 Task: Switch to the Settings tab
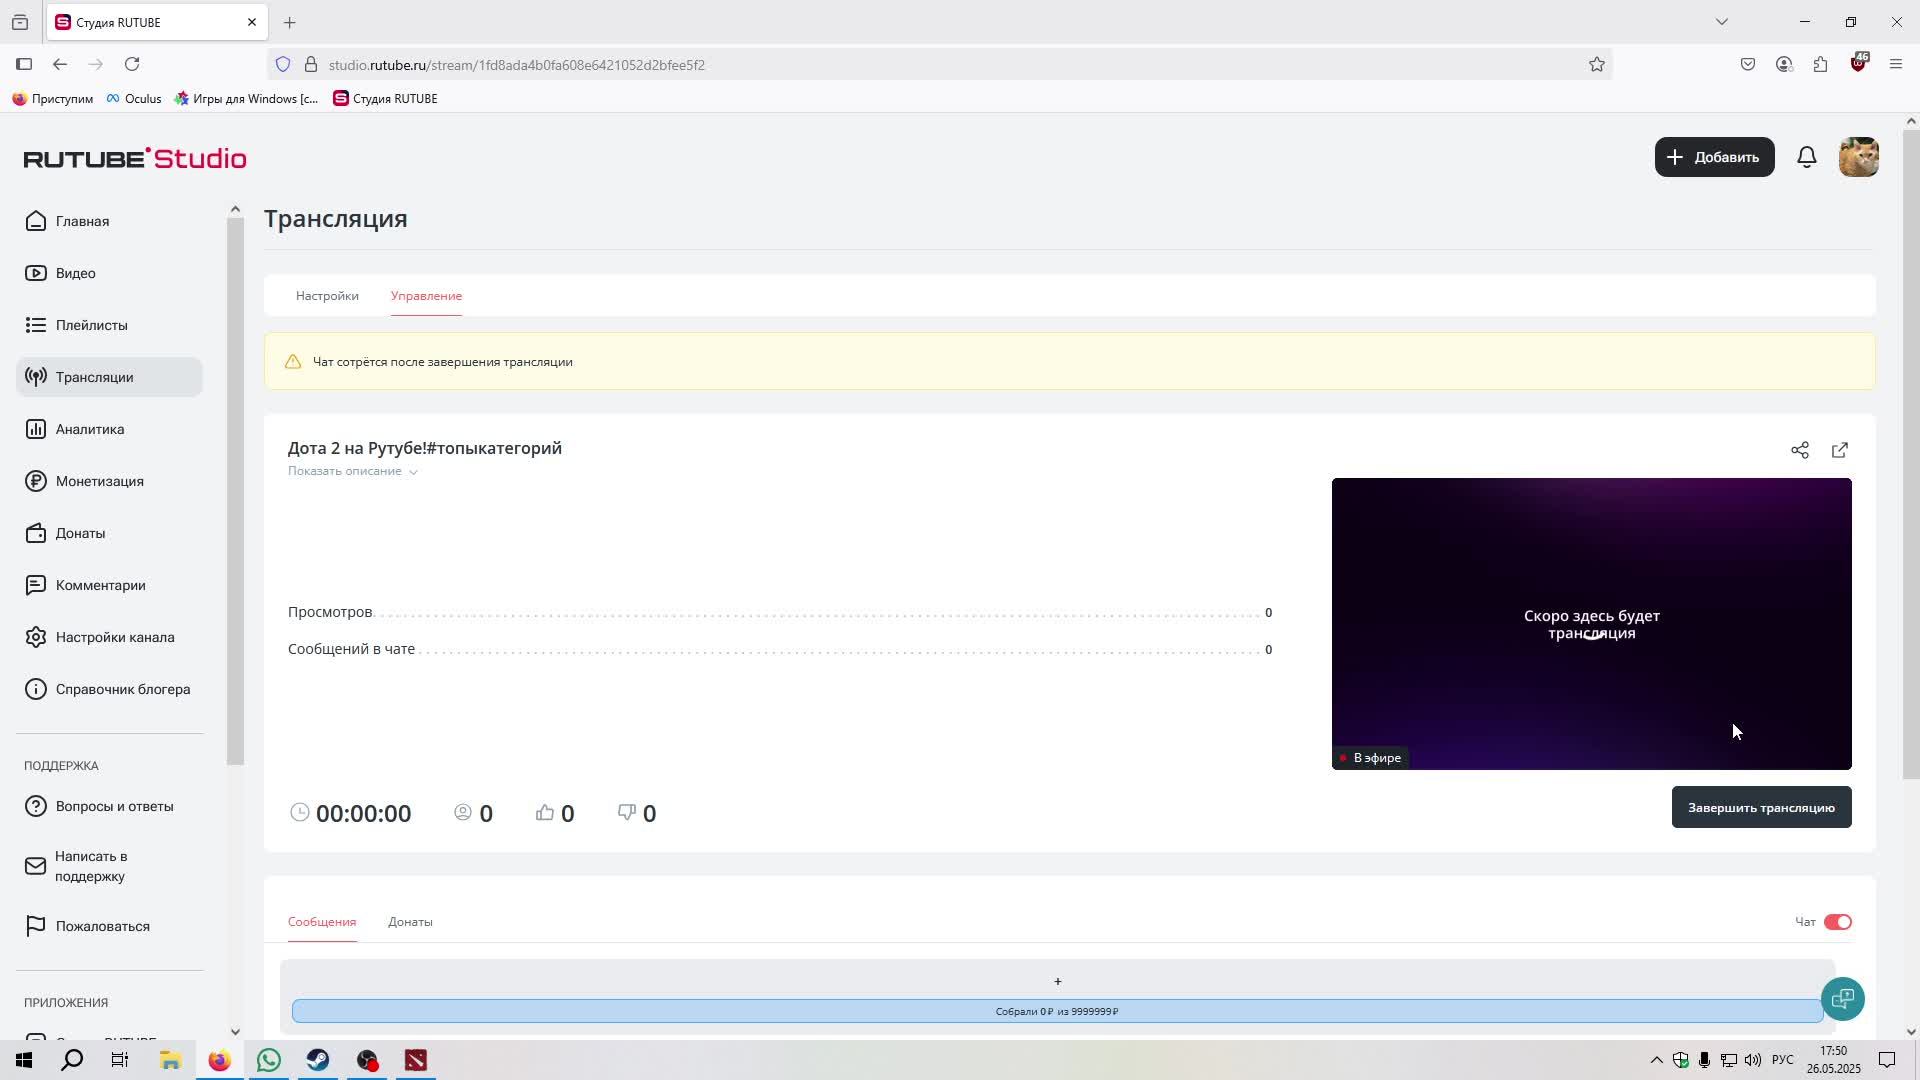point(327,296)
